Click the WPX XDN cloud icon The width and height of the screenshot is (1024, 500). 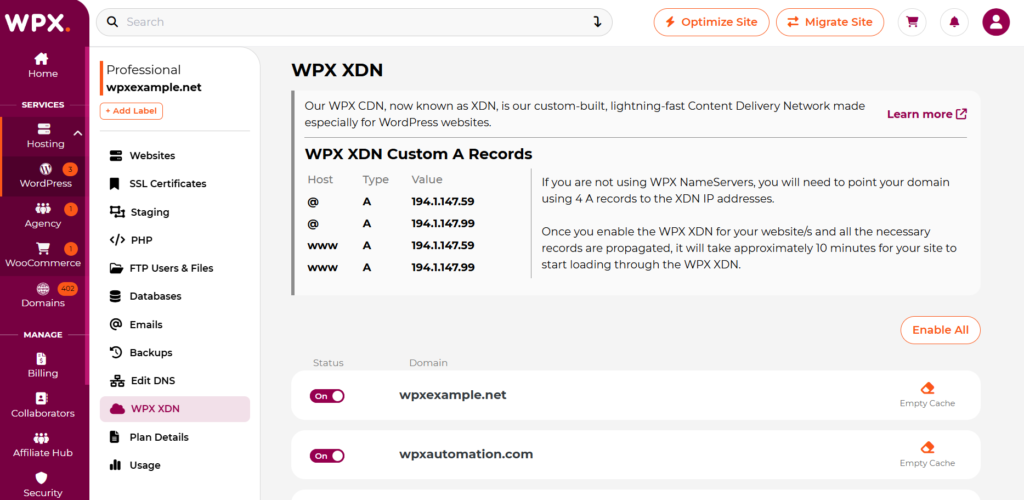coord(117,409)
